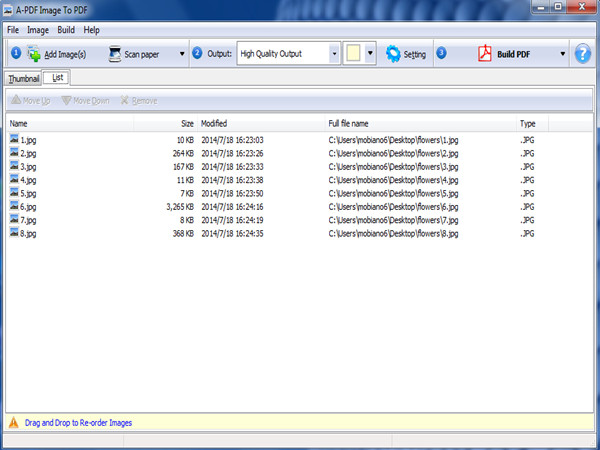
Task: Click the image icon of 3.jpg
Action: (14, 166)
